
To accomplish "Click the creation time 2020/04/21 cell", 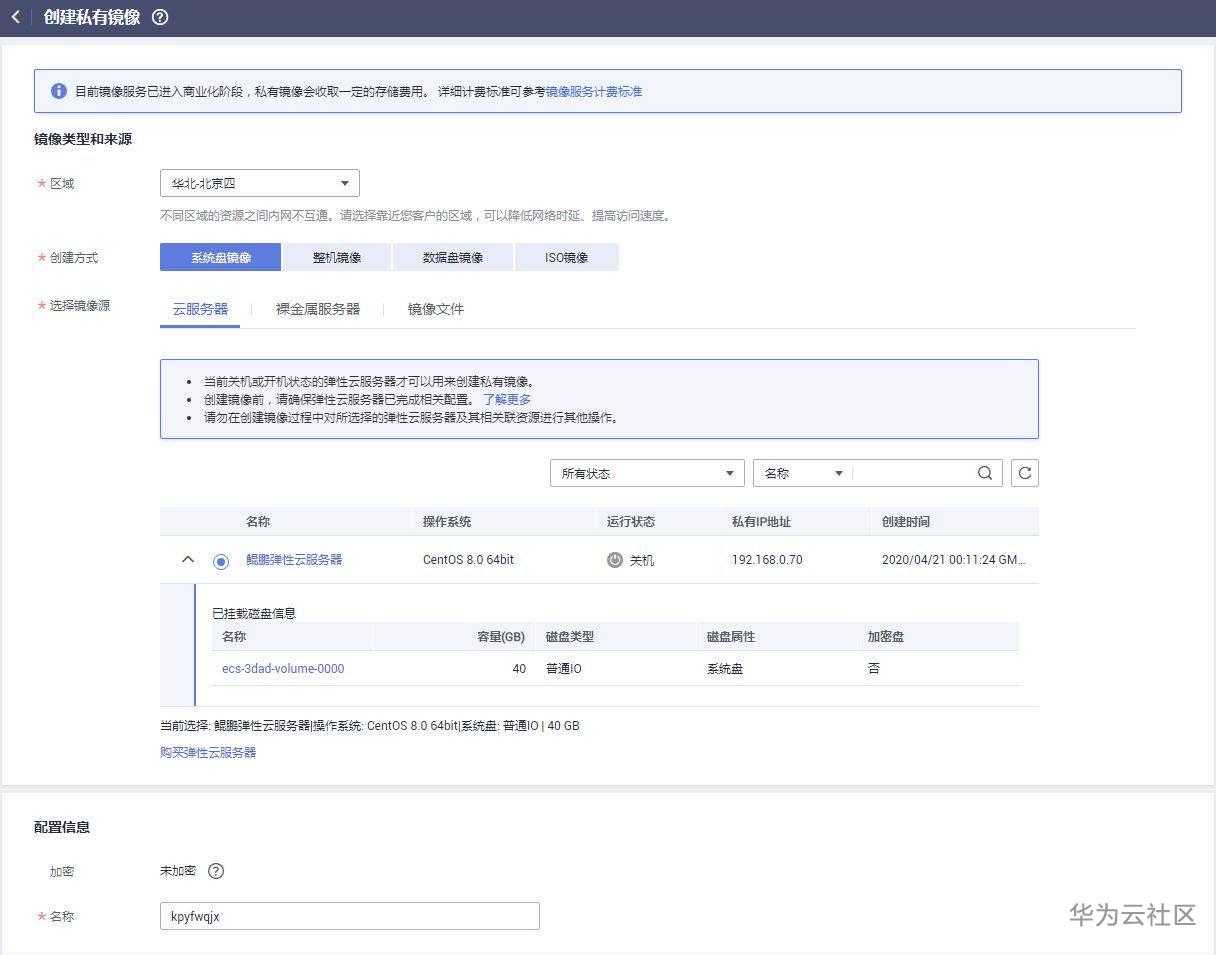I will coord(953,560).
